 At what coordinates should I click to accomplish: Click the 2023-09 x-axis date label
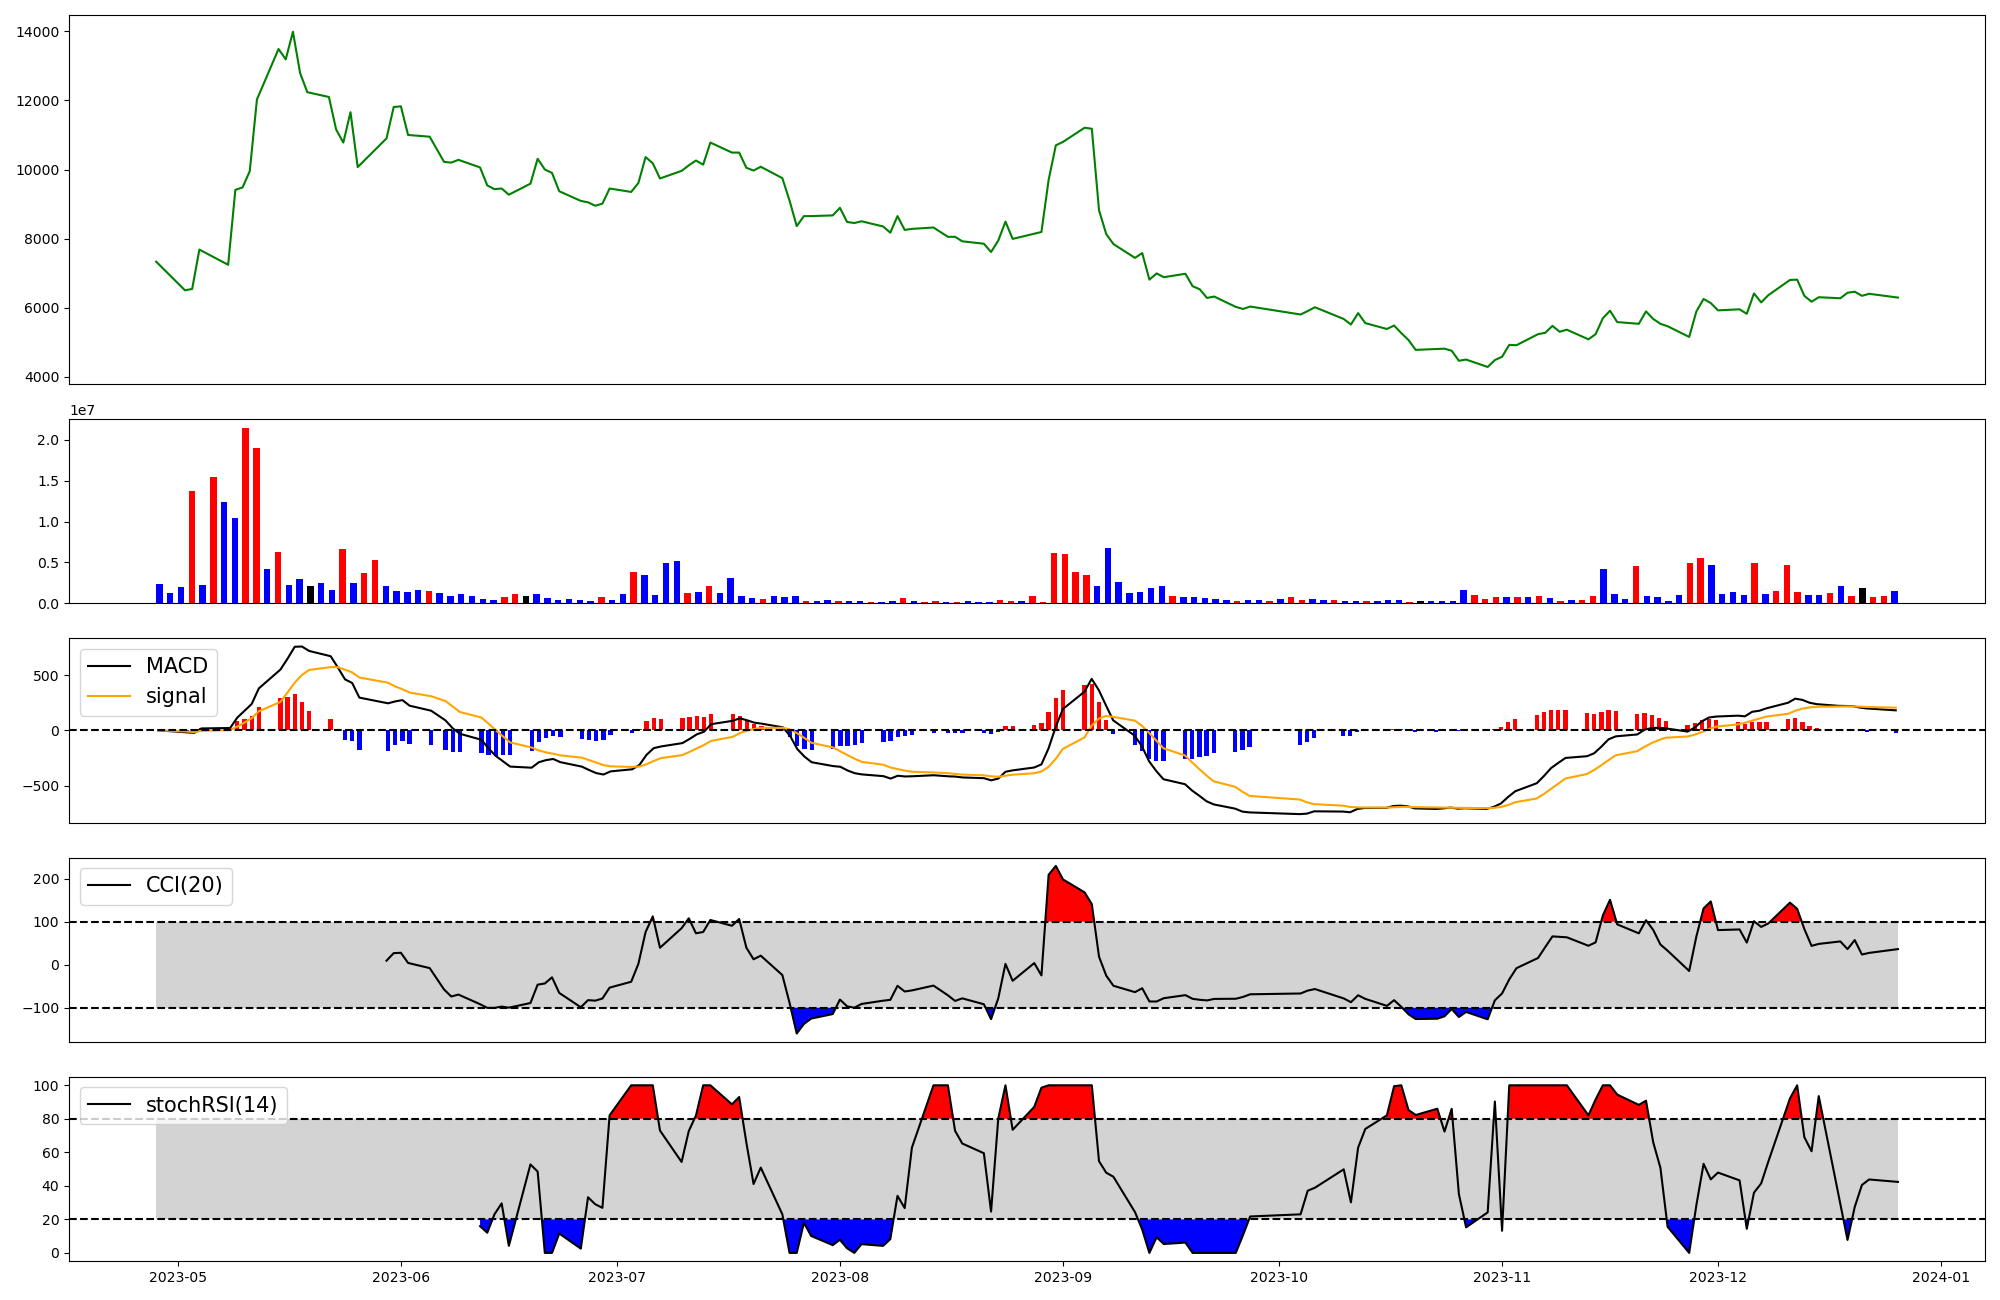tap(1062, 1277)
